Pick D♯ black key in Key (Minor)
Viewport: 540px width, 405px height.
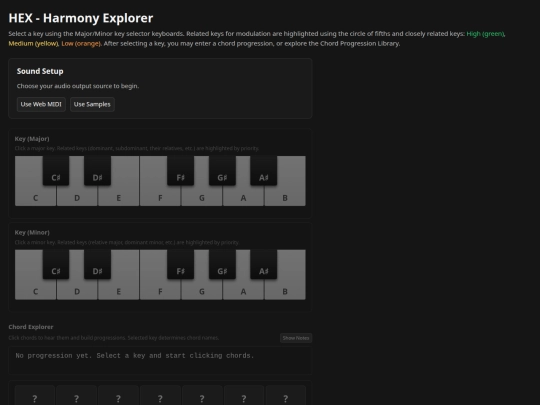pyautogui.click(x=97, y=264)
